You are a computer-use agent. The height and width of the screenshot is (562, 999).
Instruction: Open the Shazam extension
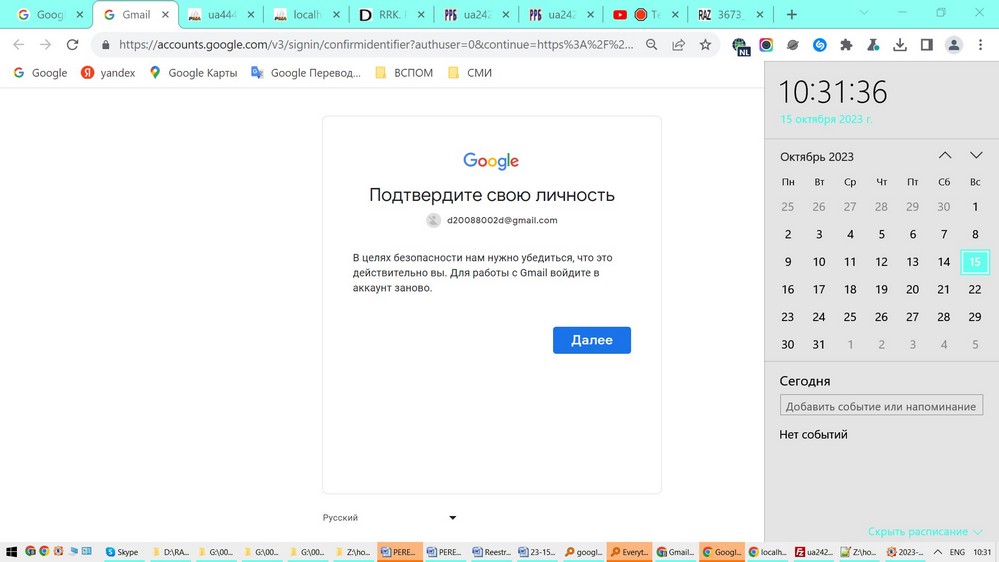[x=819, y=45]
